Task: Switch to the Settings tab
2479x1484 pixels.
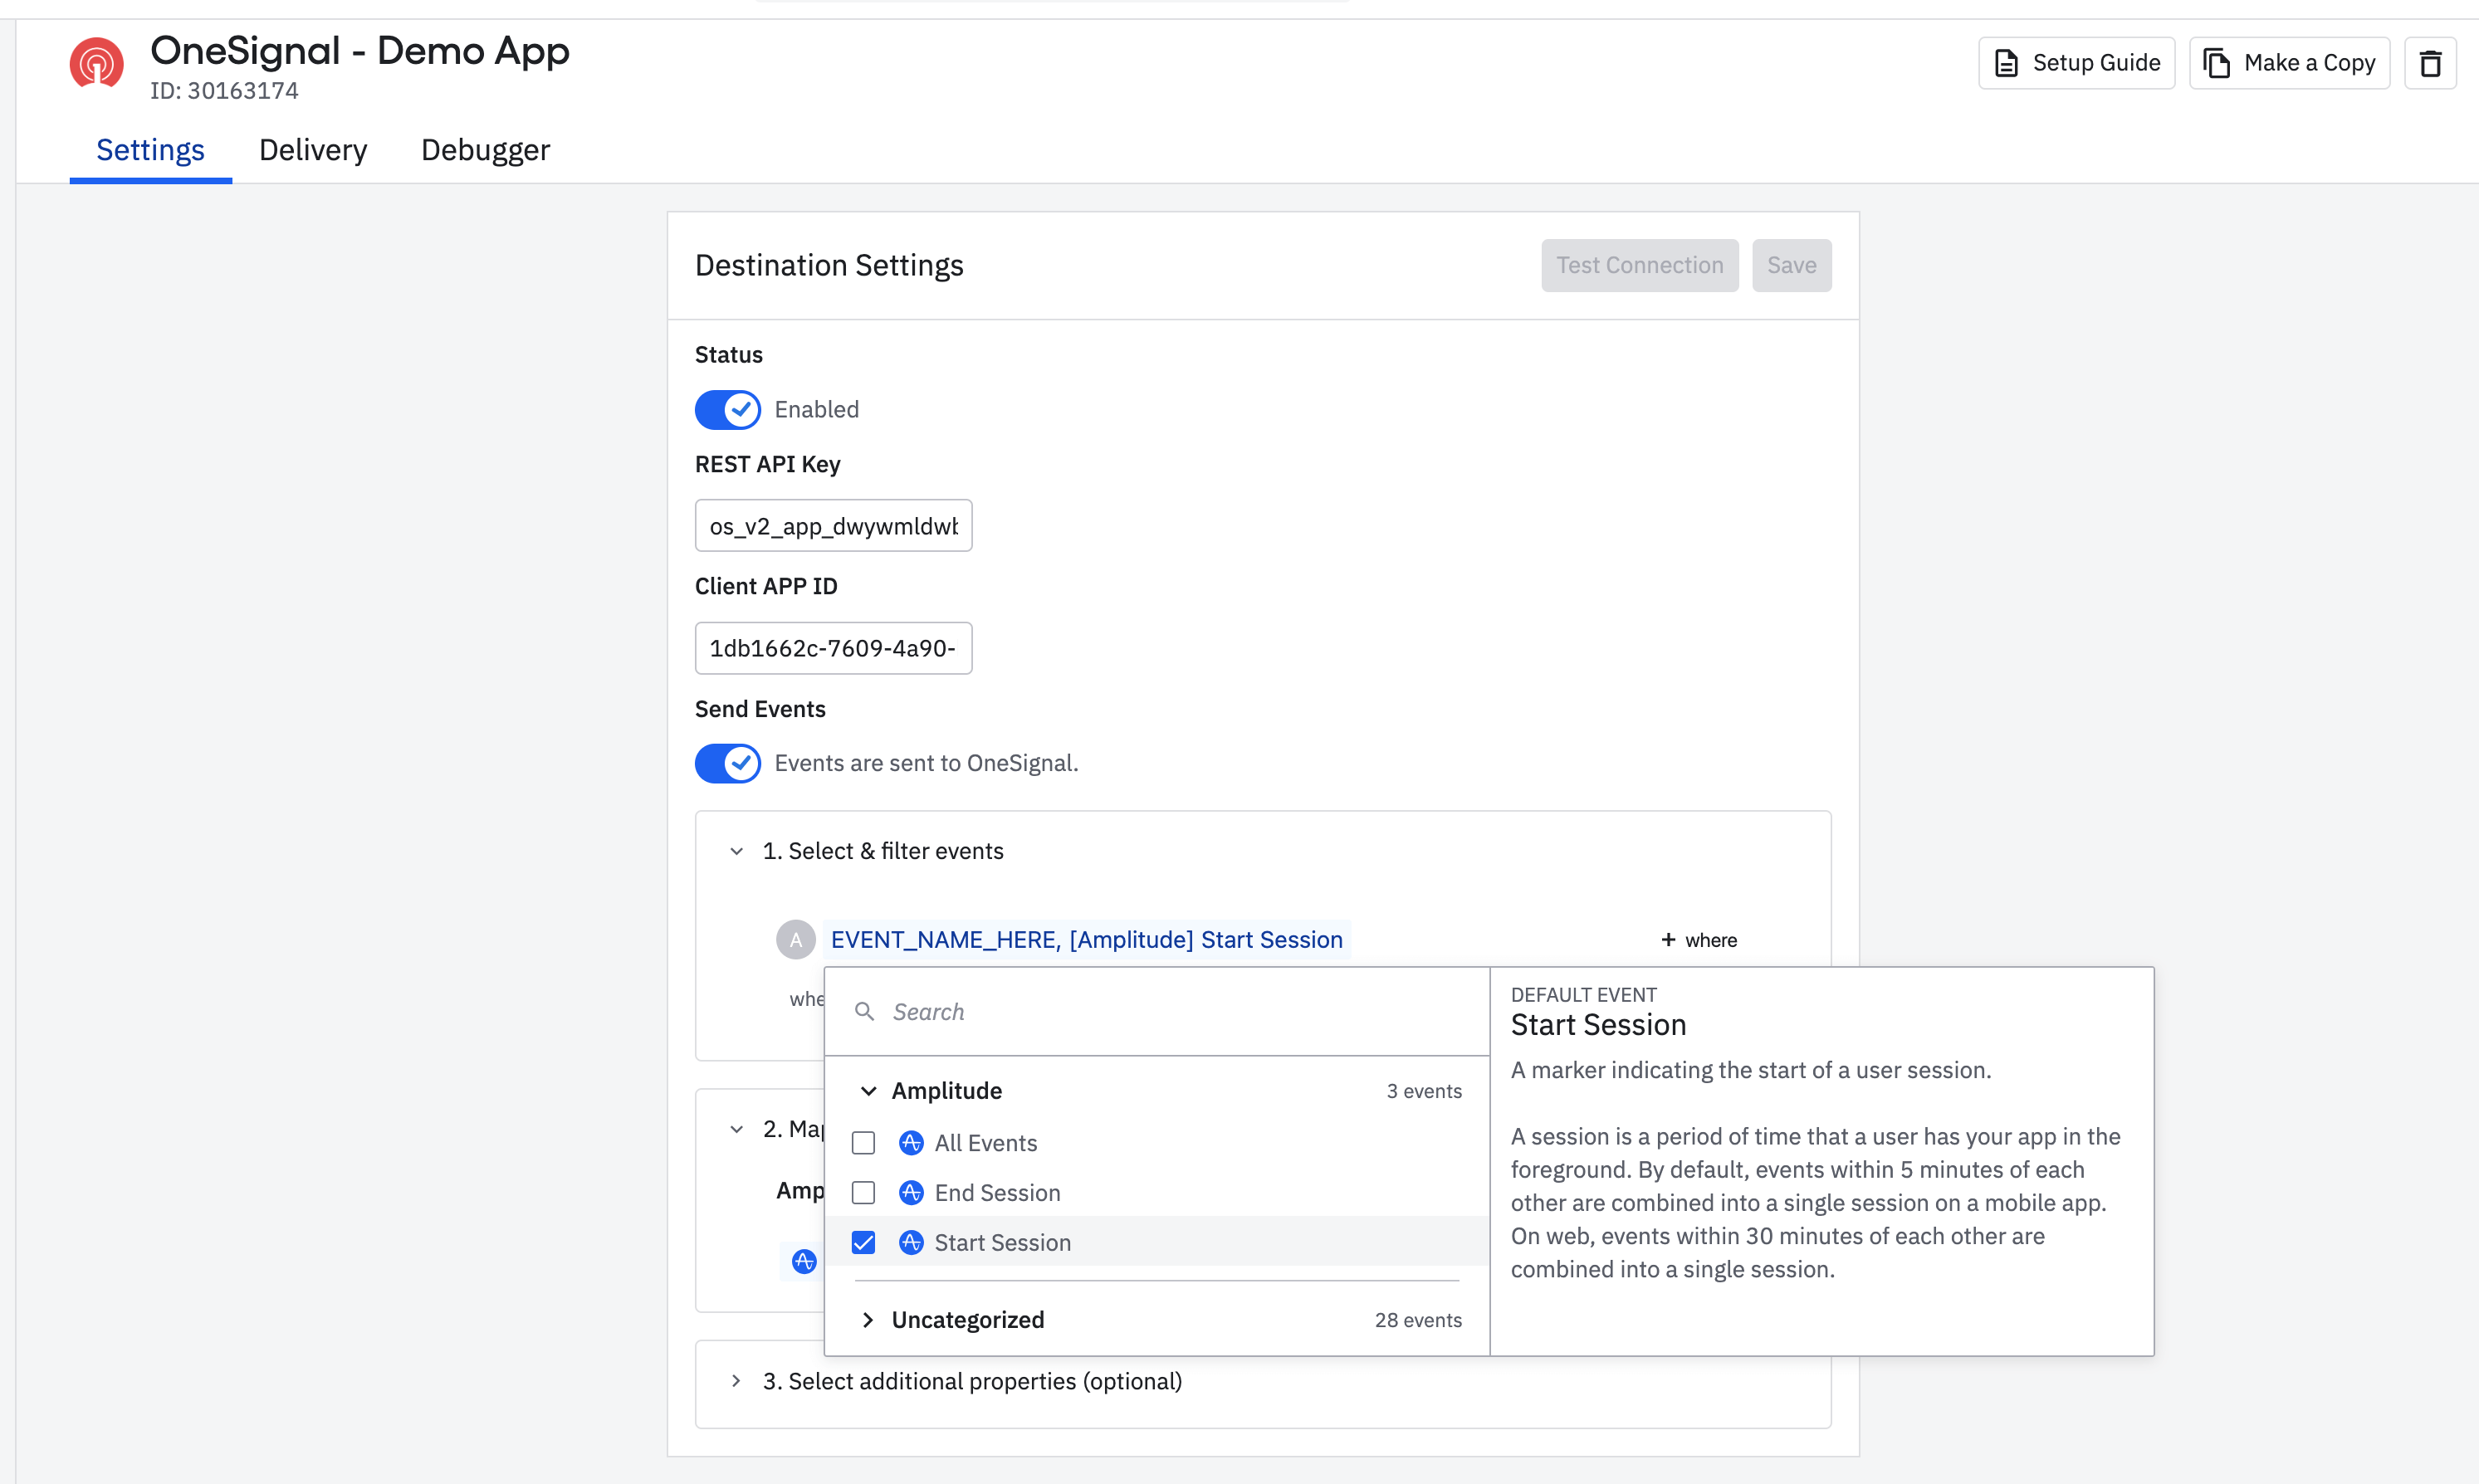Action: tap(150, 150)
